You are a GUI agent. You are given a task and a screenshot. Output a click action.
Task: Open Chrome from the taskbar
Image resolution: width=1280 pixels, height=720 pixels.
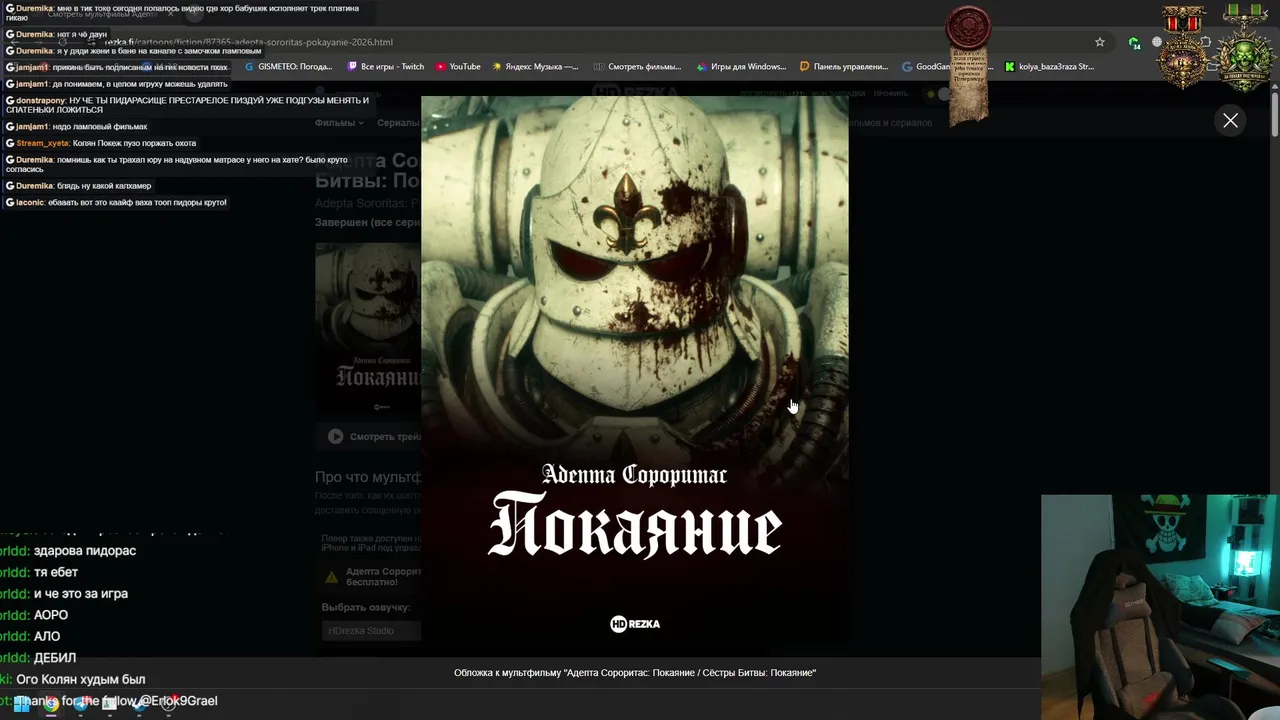coord(51,704)
